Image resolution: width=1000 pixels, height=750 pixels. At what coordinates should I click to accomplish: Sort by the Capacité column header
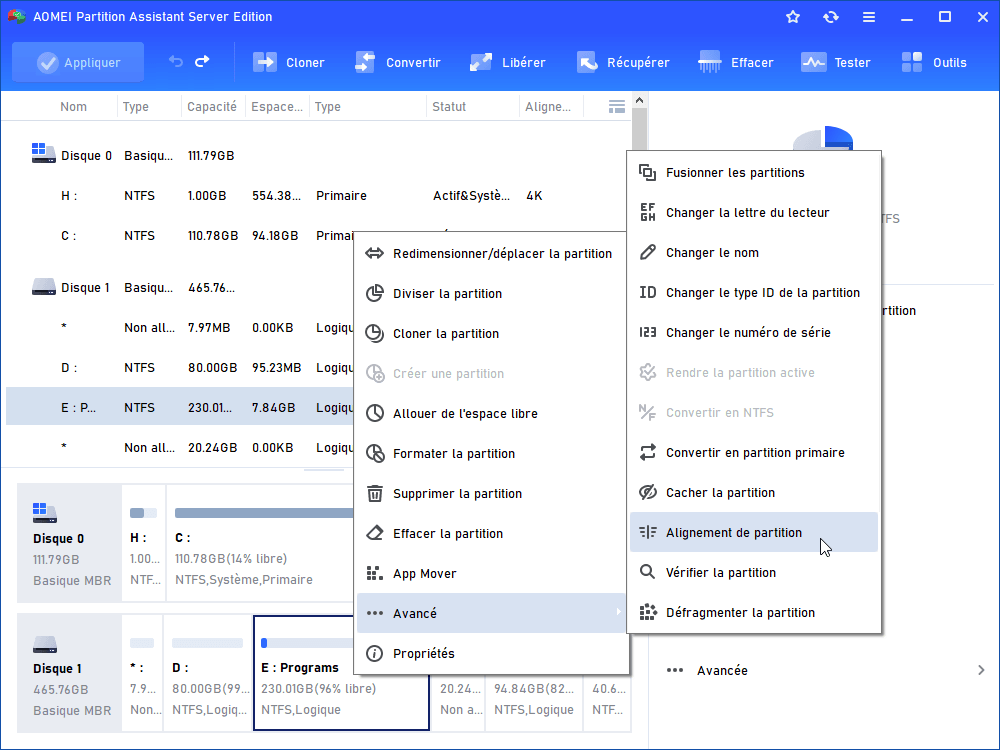212,107
